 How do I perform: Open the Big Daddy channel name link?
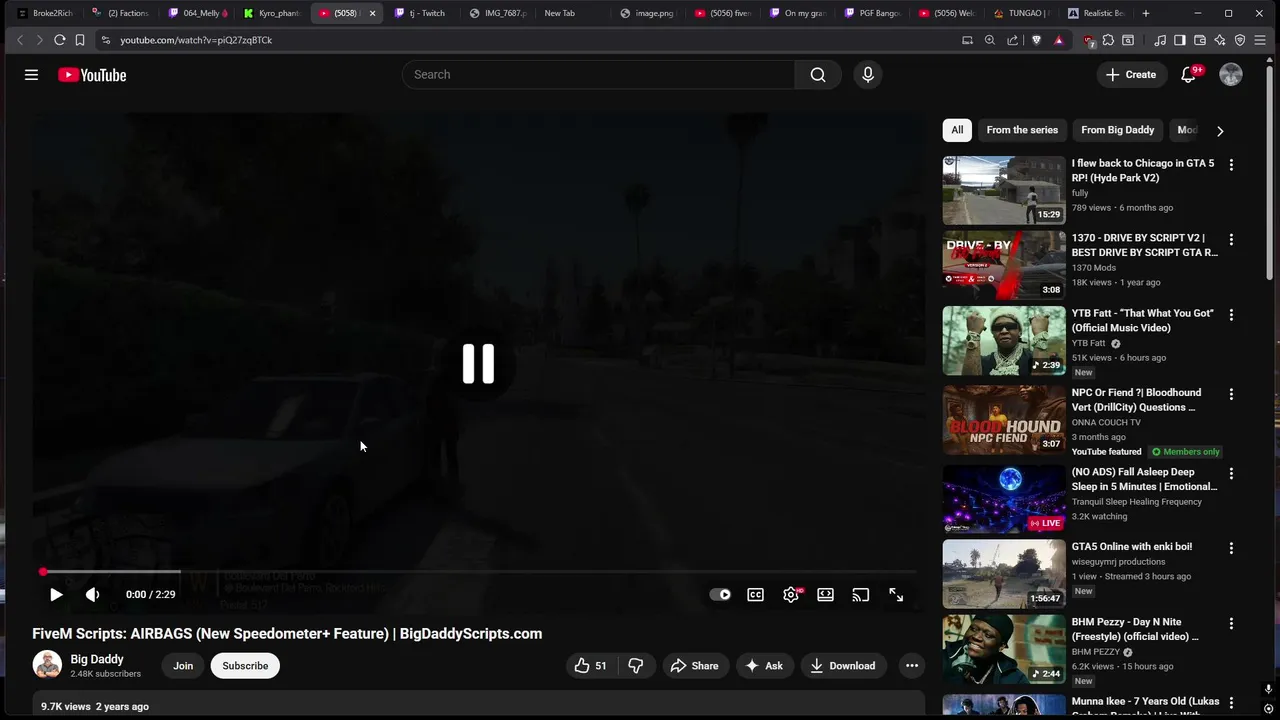click(97, 660)
